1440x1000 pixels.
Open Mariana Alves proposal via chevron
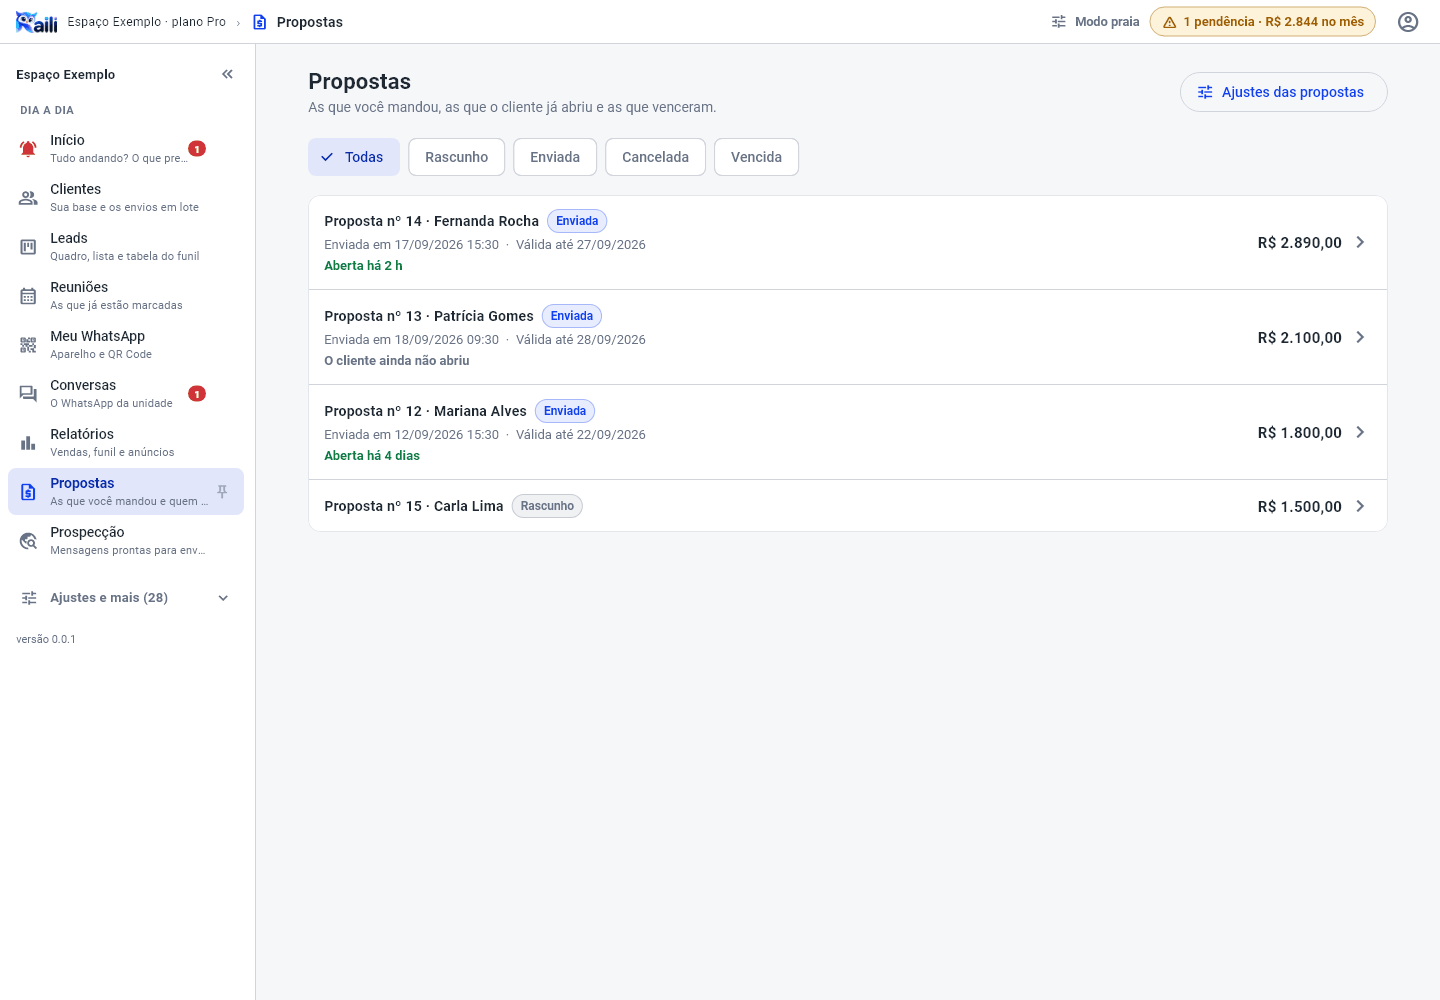(x=1360, y=432)
